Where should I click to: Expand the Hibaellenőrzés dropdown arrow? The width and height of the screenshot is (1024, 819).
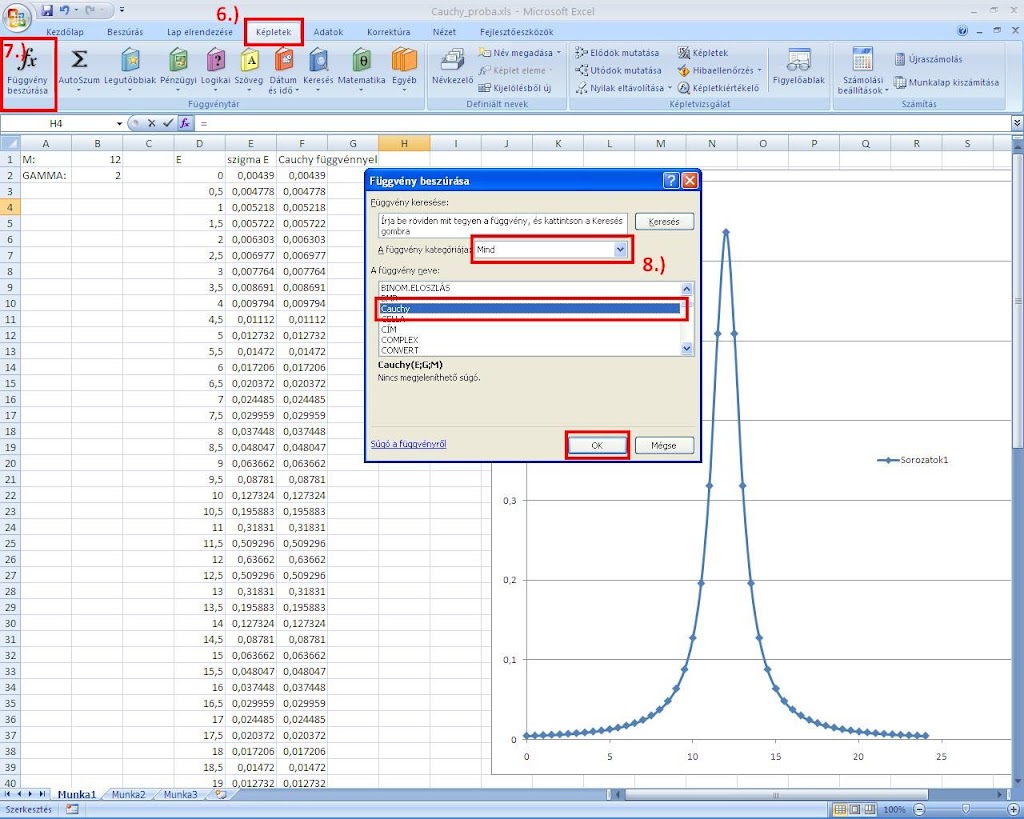pyautogui.click(x=760, y=70)
